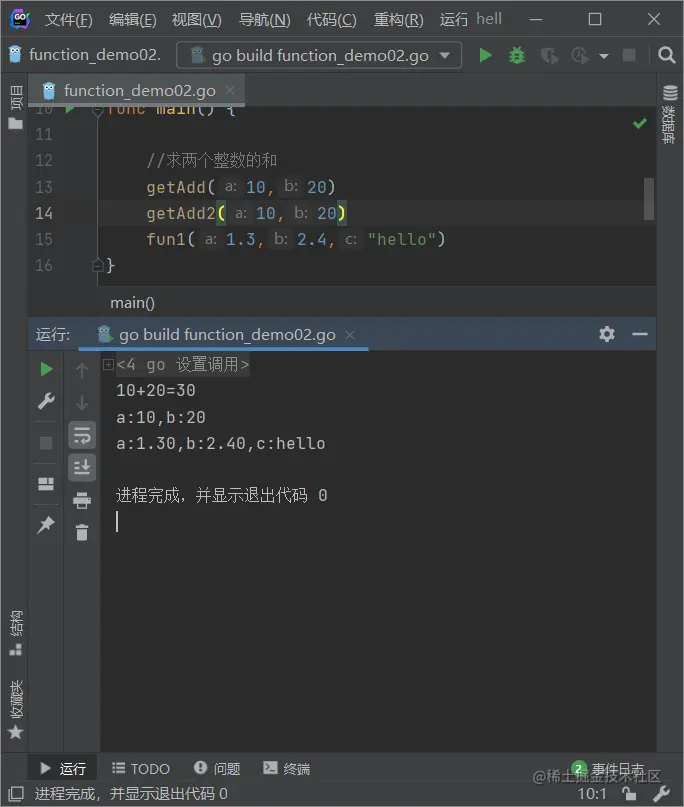The image size is (684, 807).
Task: Click the main() breadcrumb
Action: click(x=132, y=303)
